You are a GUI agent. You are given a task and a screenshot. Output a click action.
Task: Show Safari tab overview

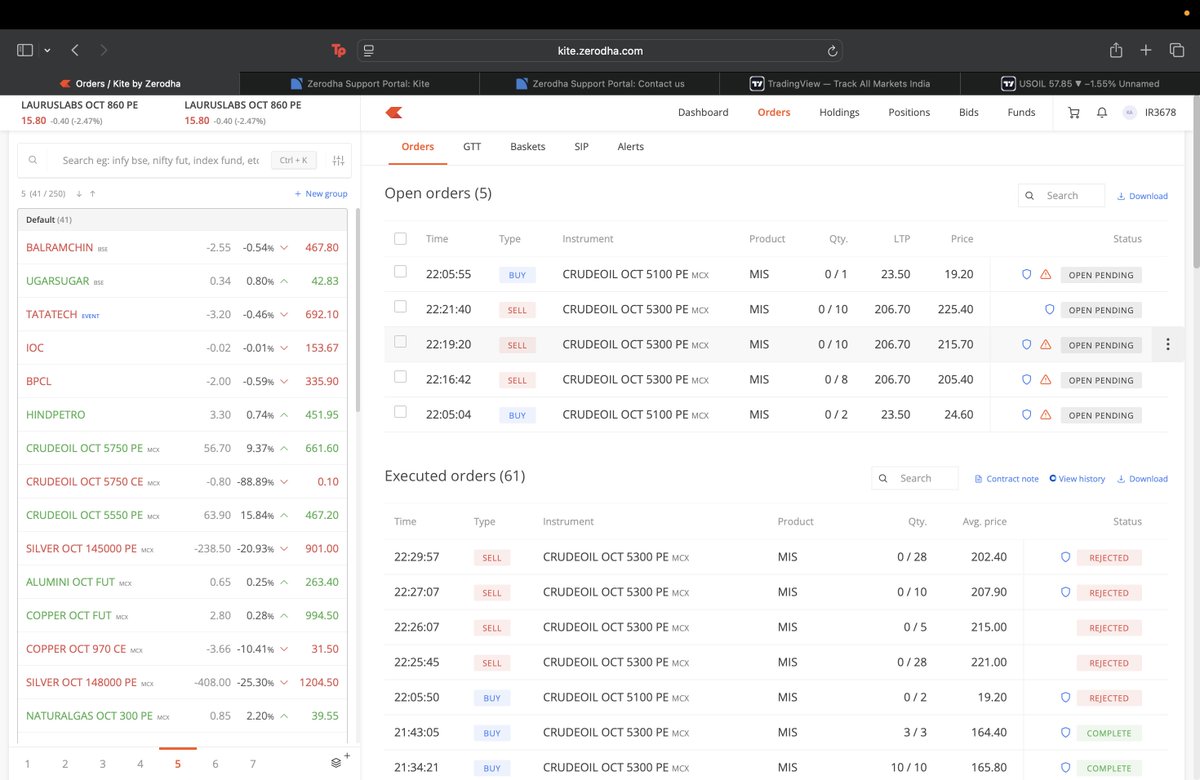[1176, 50]
